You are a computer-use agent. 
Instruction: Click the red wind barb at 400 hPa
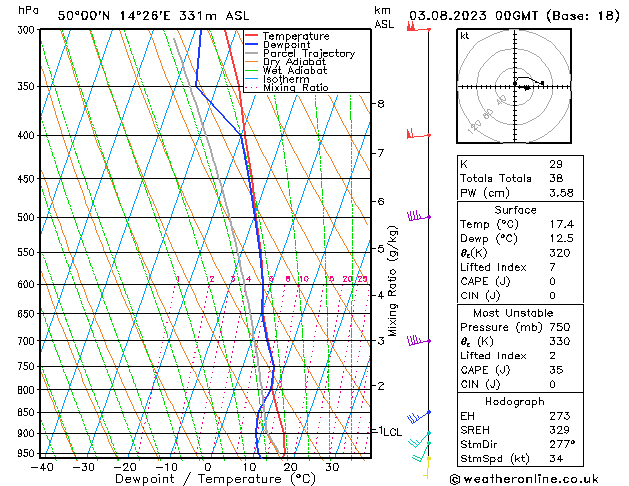tap(418, 134)
